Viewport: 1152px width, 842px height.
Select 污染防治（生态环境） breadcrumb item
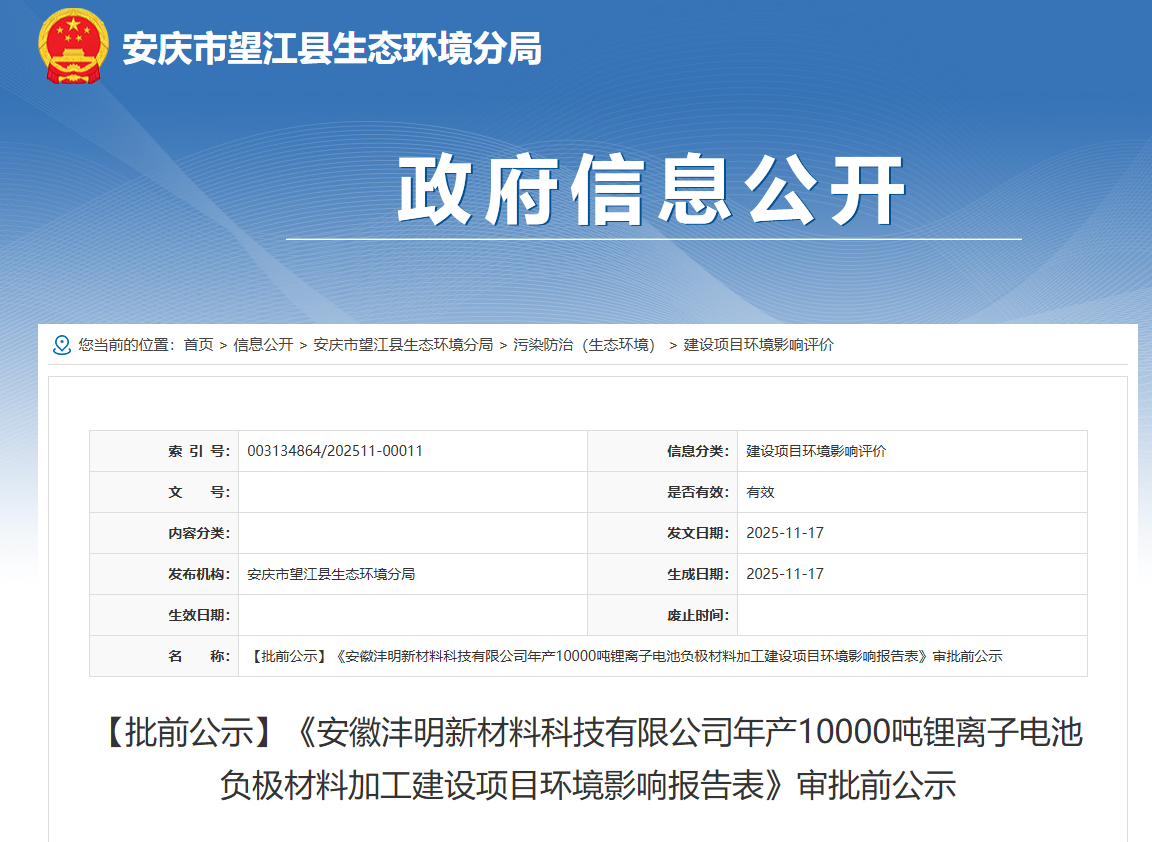coord(587,345)
